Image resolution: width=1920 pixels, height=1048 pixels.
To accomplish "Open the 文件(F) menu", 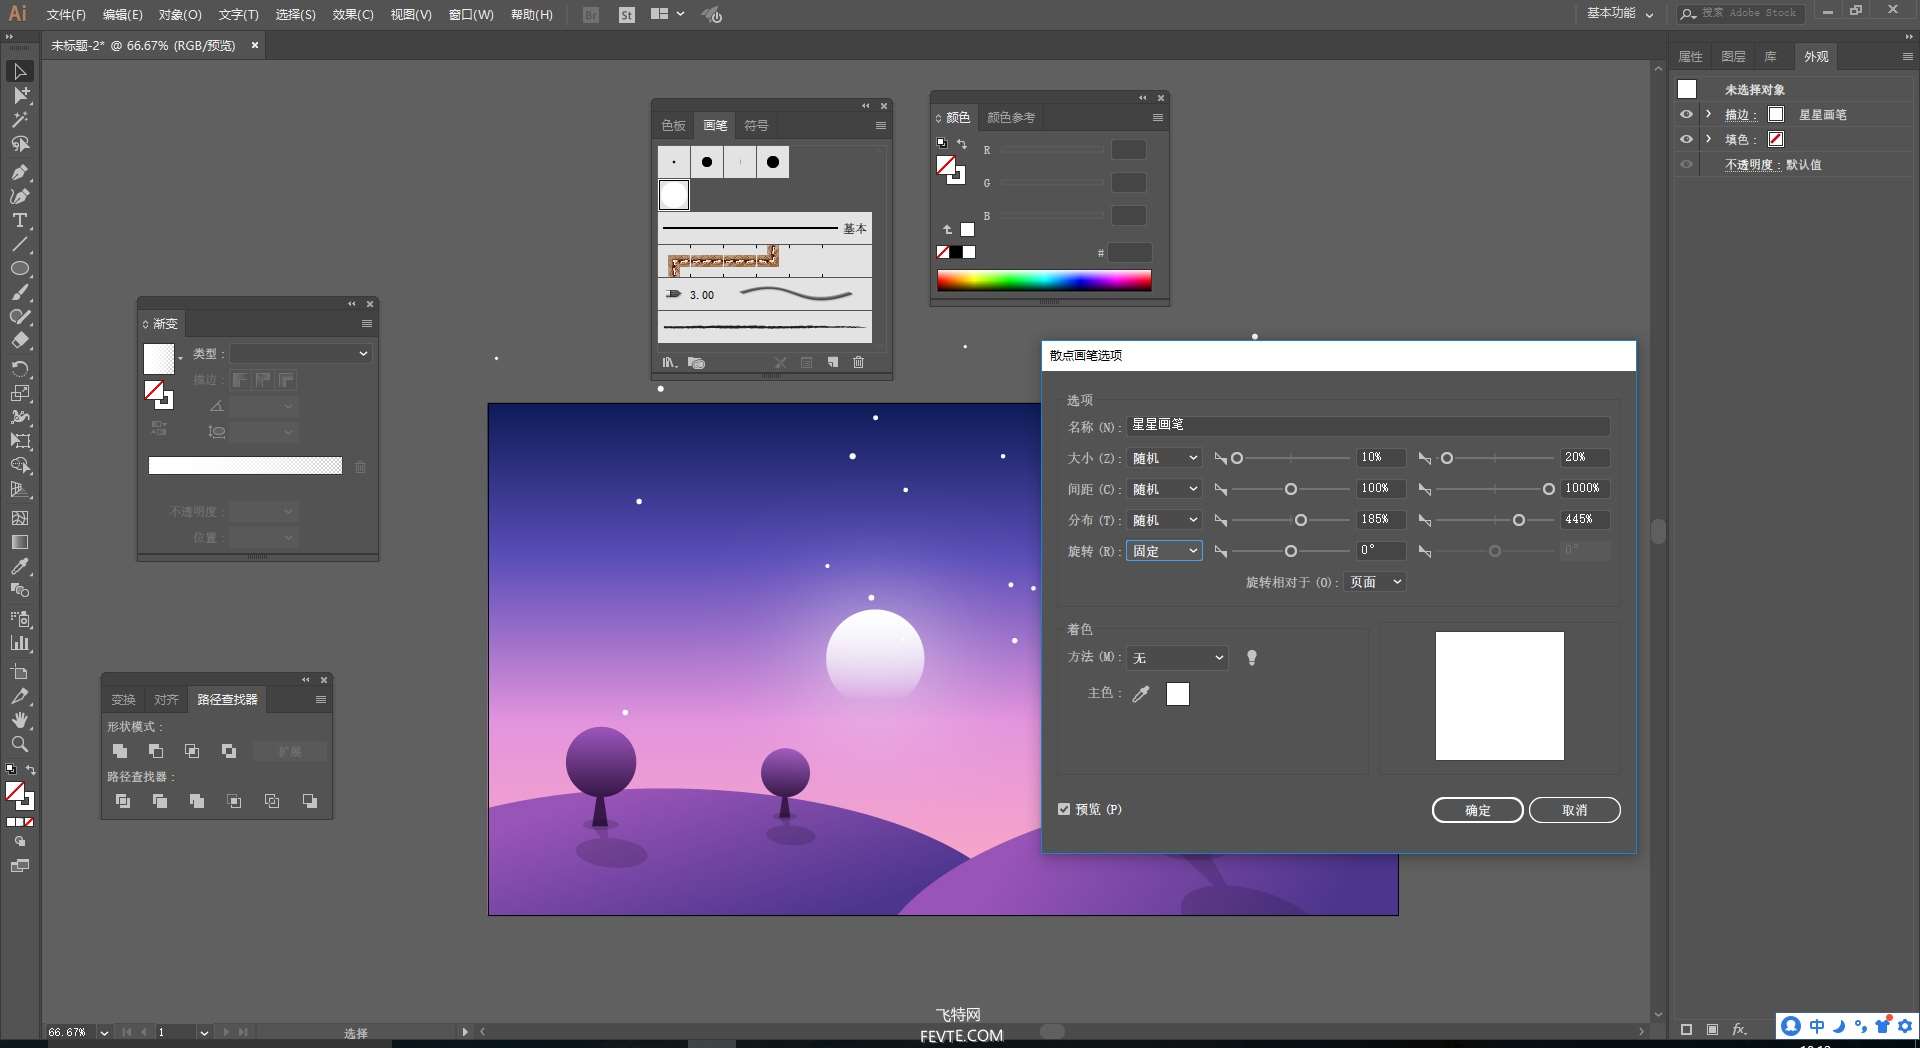I will (66, 15).
